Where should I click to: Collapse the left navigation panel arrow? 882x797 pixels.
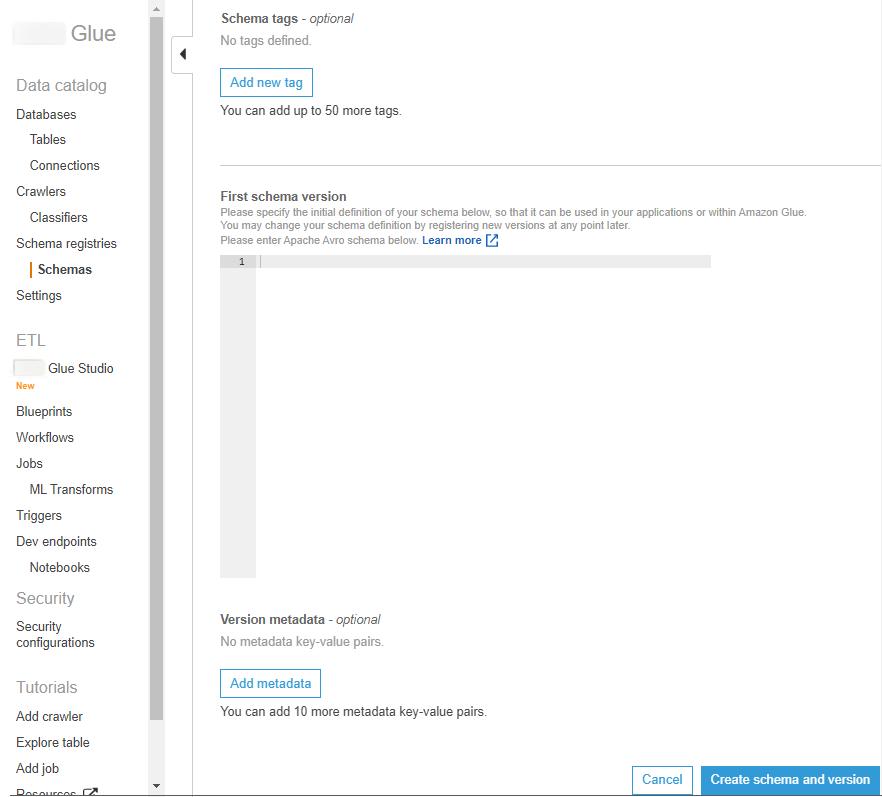pos(182,54)
